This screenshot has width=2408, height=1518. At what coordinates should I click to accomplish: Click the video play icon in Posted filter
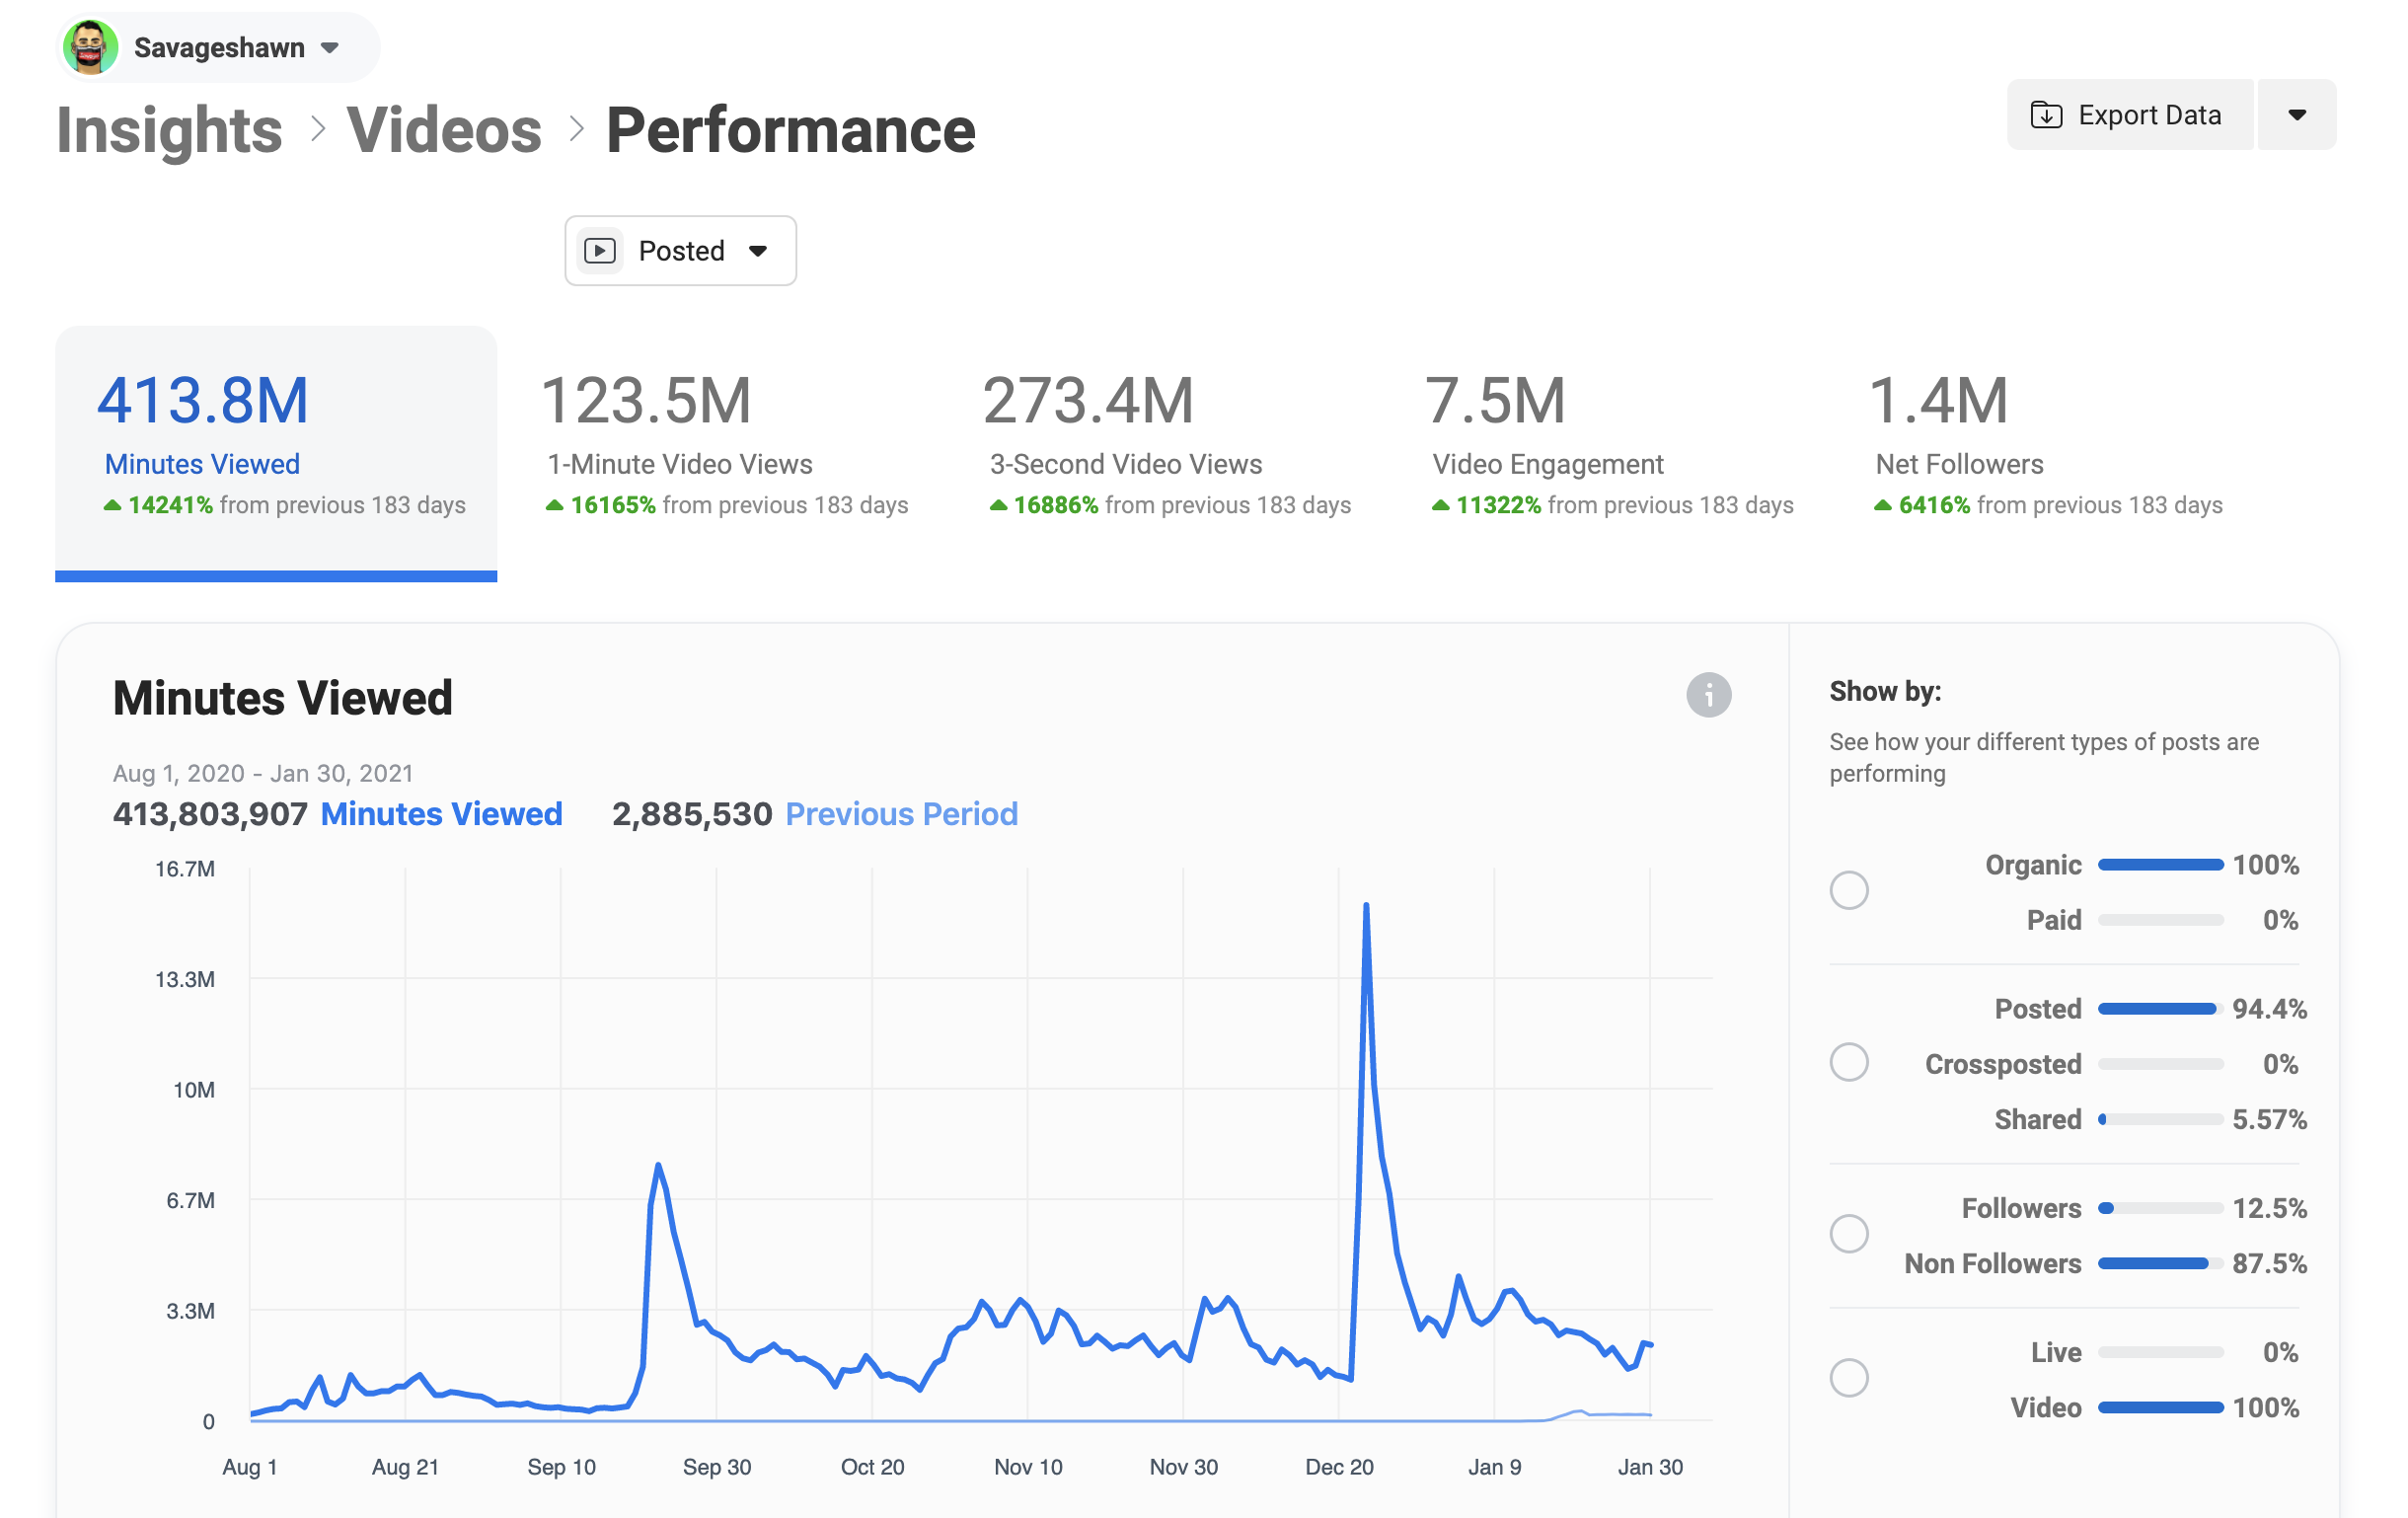[x=600, y=251]
